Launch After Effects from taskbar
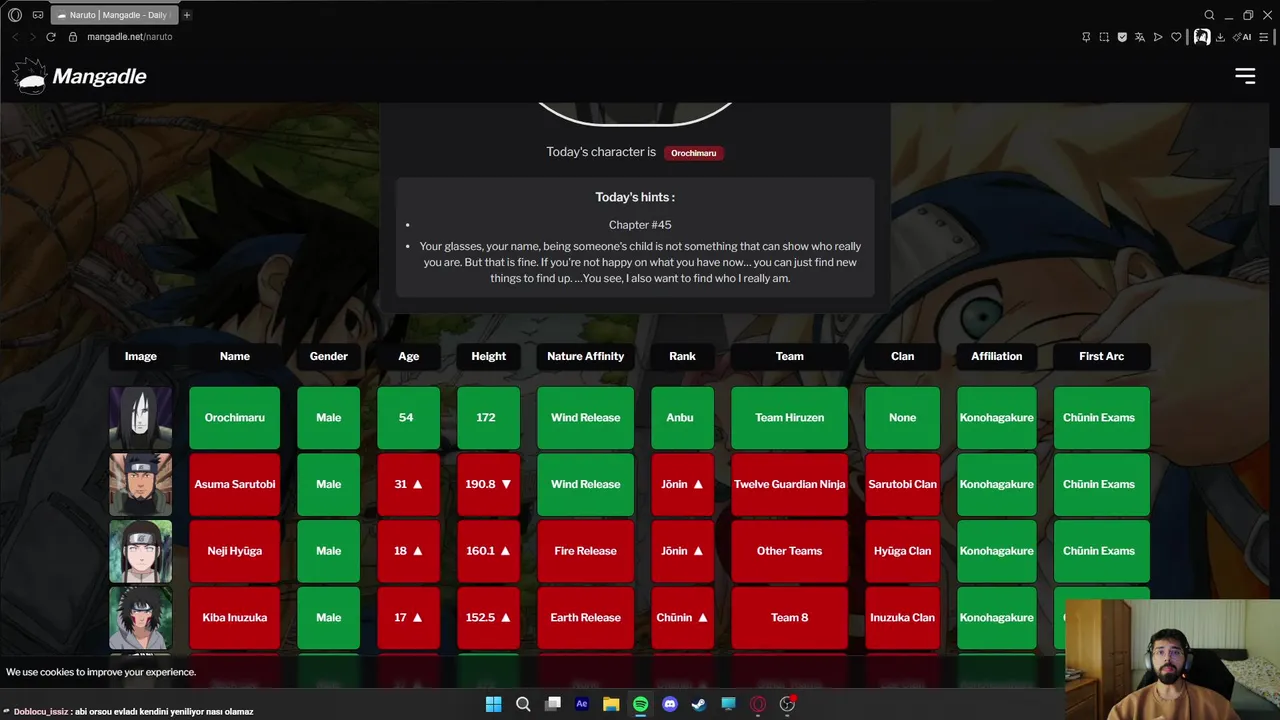The width and height of the screenshot is (1280, 720). pos(582,704)
